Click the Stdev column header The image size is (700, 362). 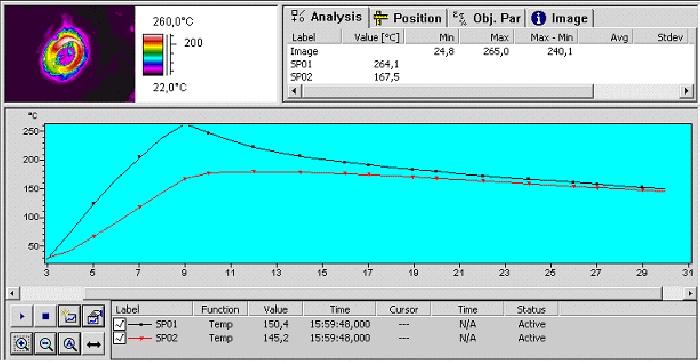(662, 37)
